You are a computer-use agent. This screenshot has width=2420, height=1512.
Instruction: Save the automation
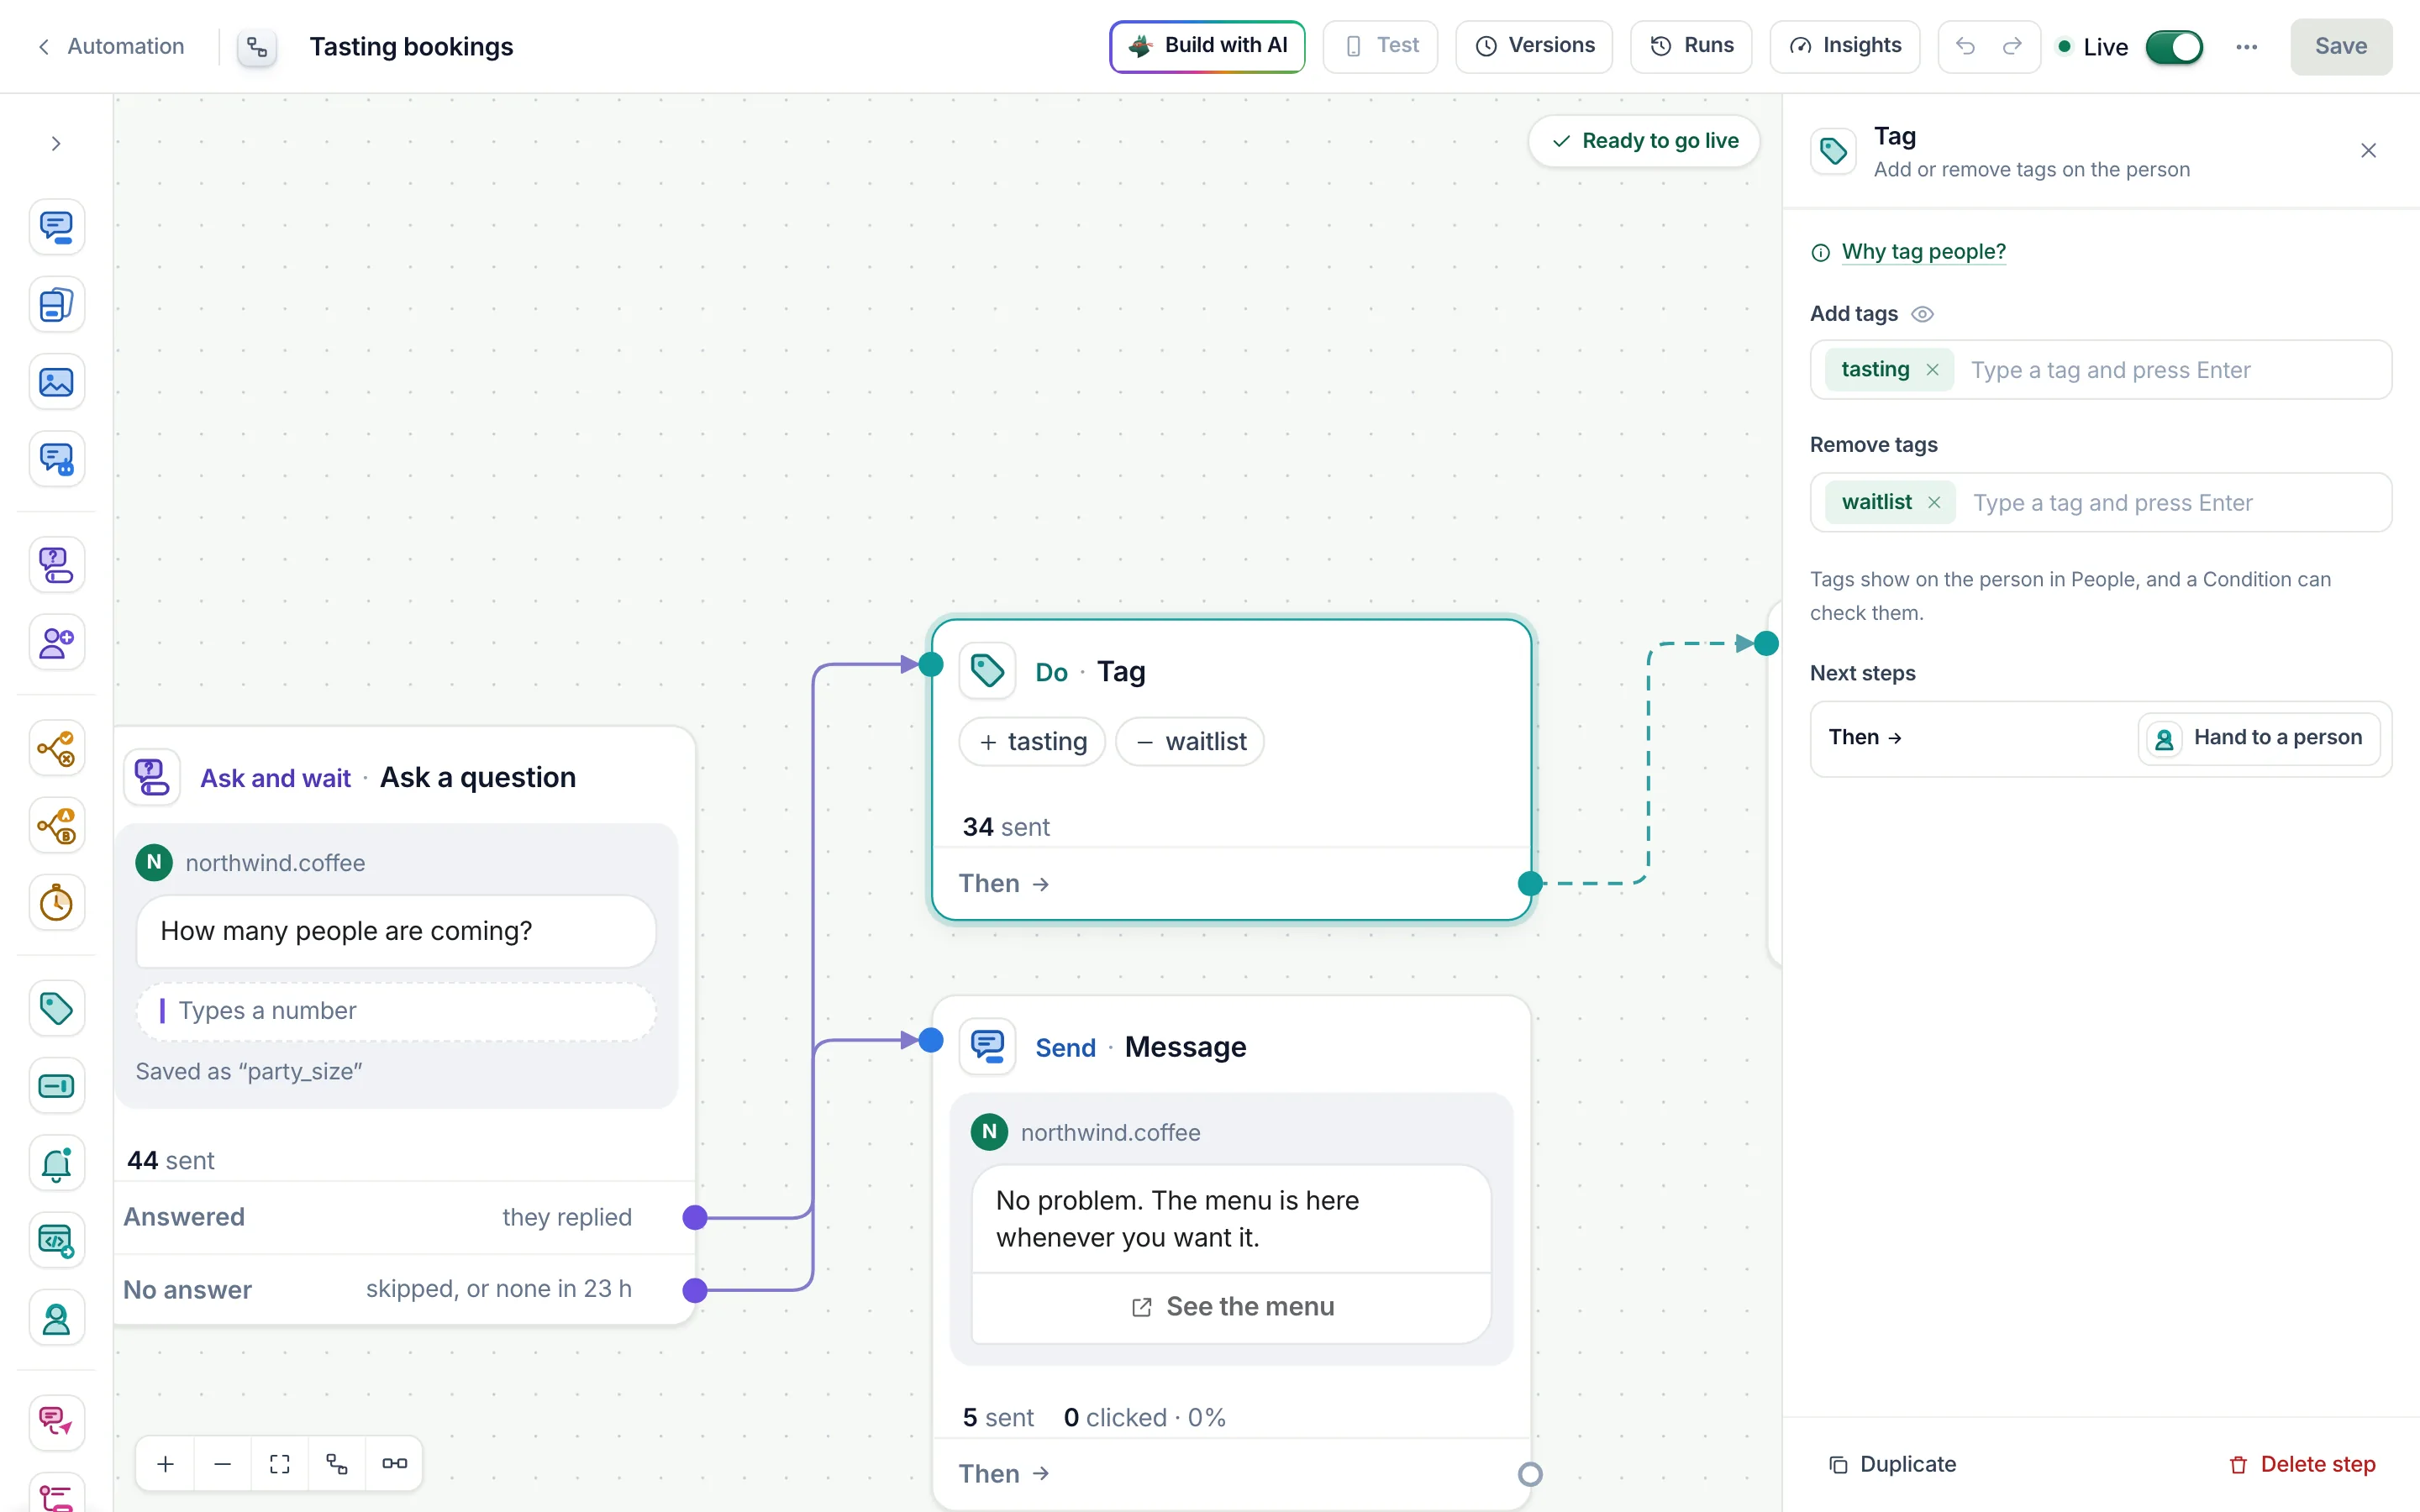pyautogui.click(x=2341, y=46)
